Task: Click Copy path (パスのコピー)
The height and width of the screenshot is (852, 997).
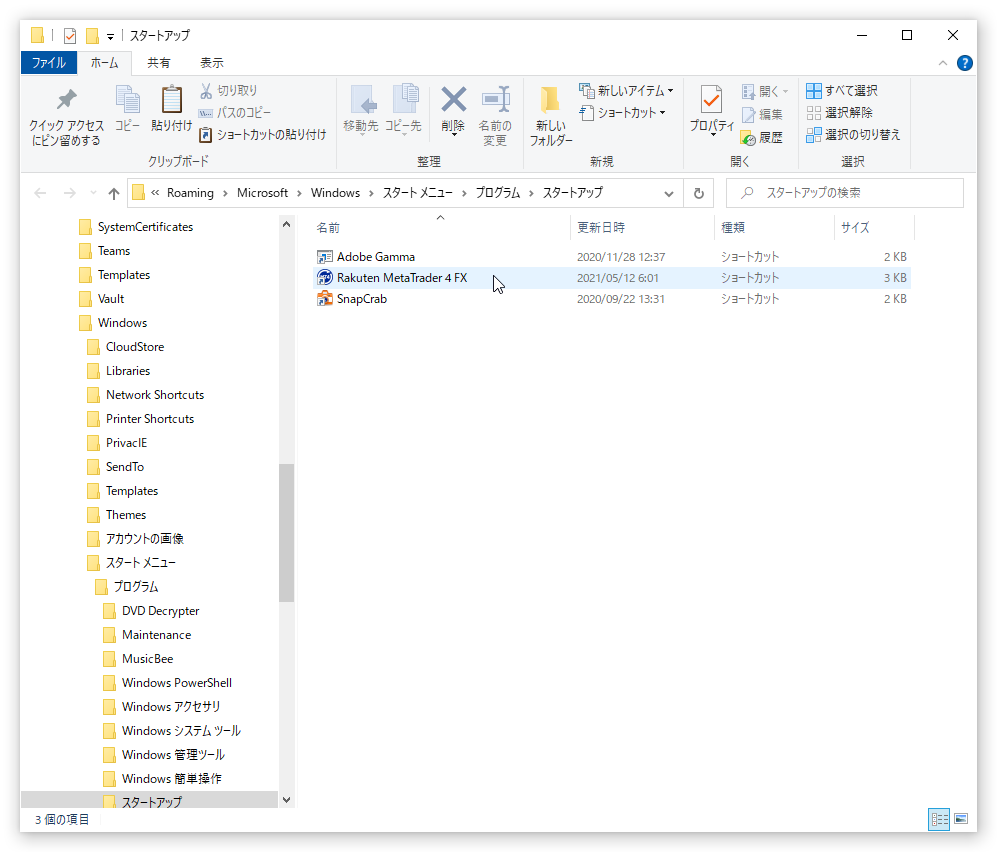Action: click(x=235, y=113)
